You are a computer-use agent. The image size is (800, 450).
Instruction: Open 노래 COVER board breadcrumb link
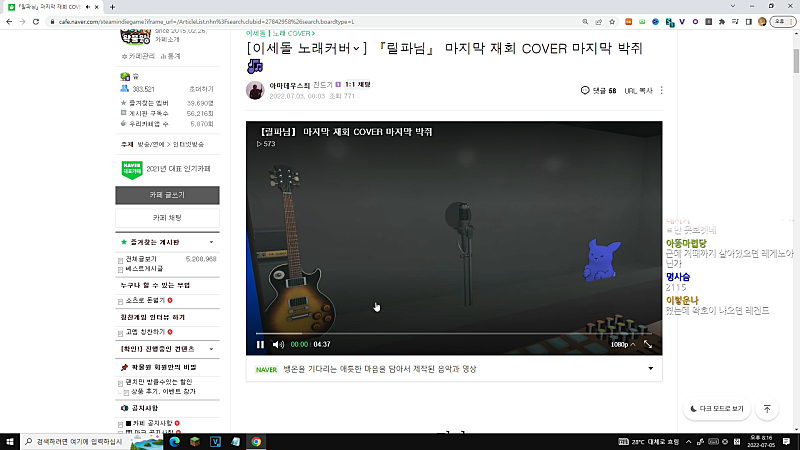293,33
